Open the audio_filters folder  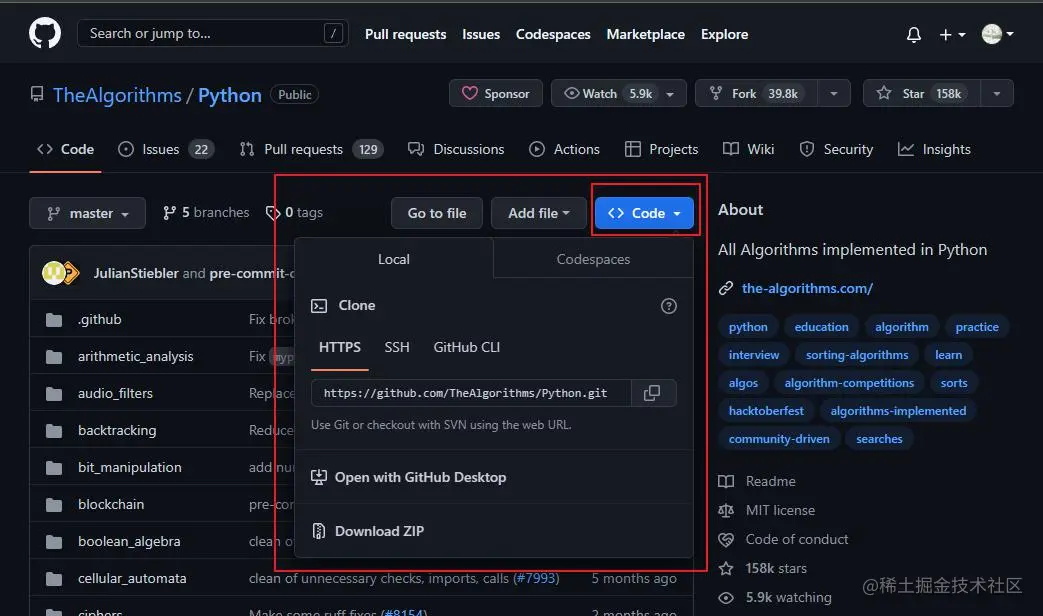point(115,393)
